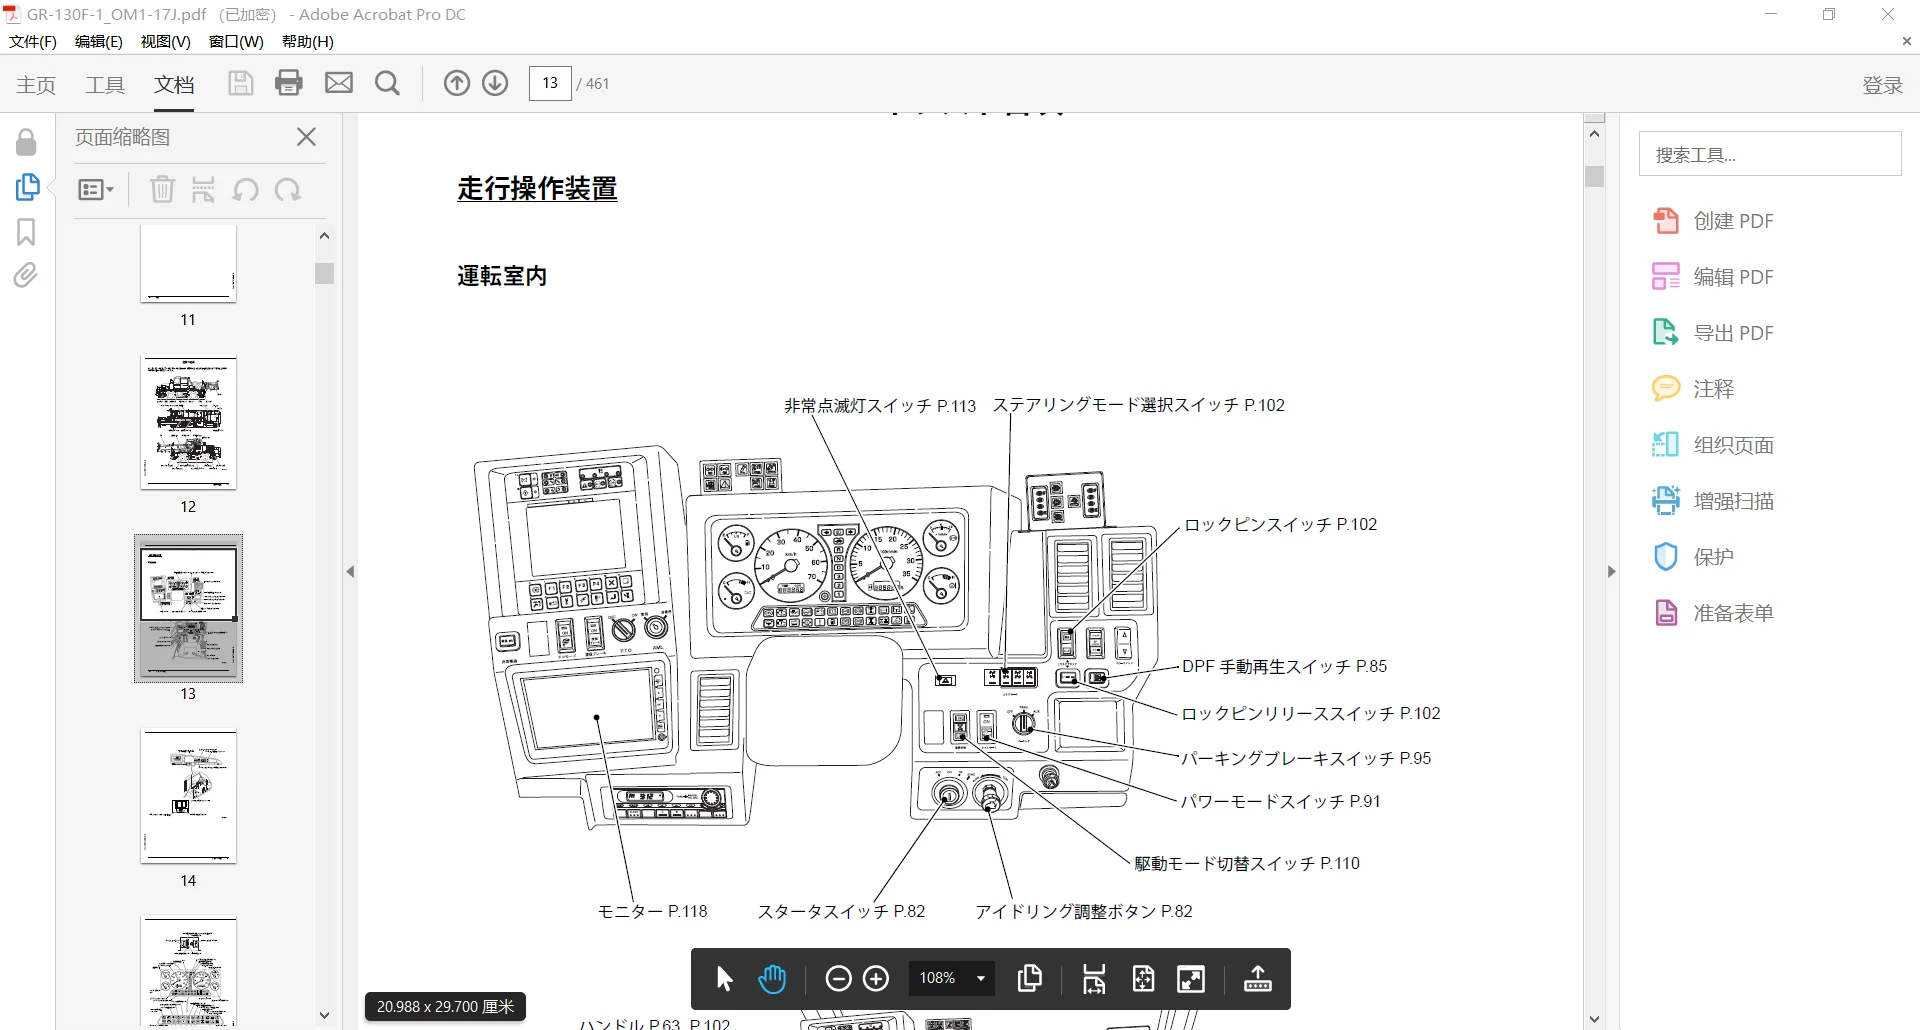Viewport: 1920px width, 1030px height.
Task: Open the 帮助(H) menu
Action: 308,41
